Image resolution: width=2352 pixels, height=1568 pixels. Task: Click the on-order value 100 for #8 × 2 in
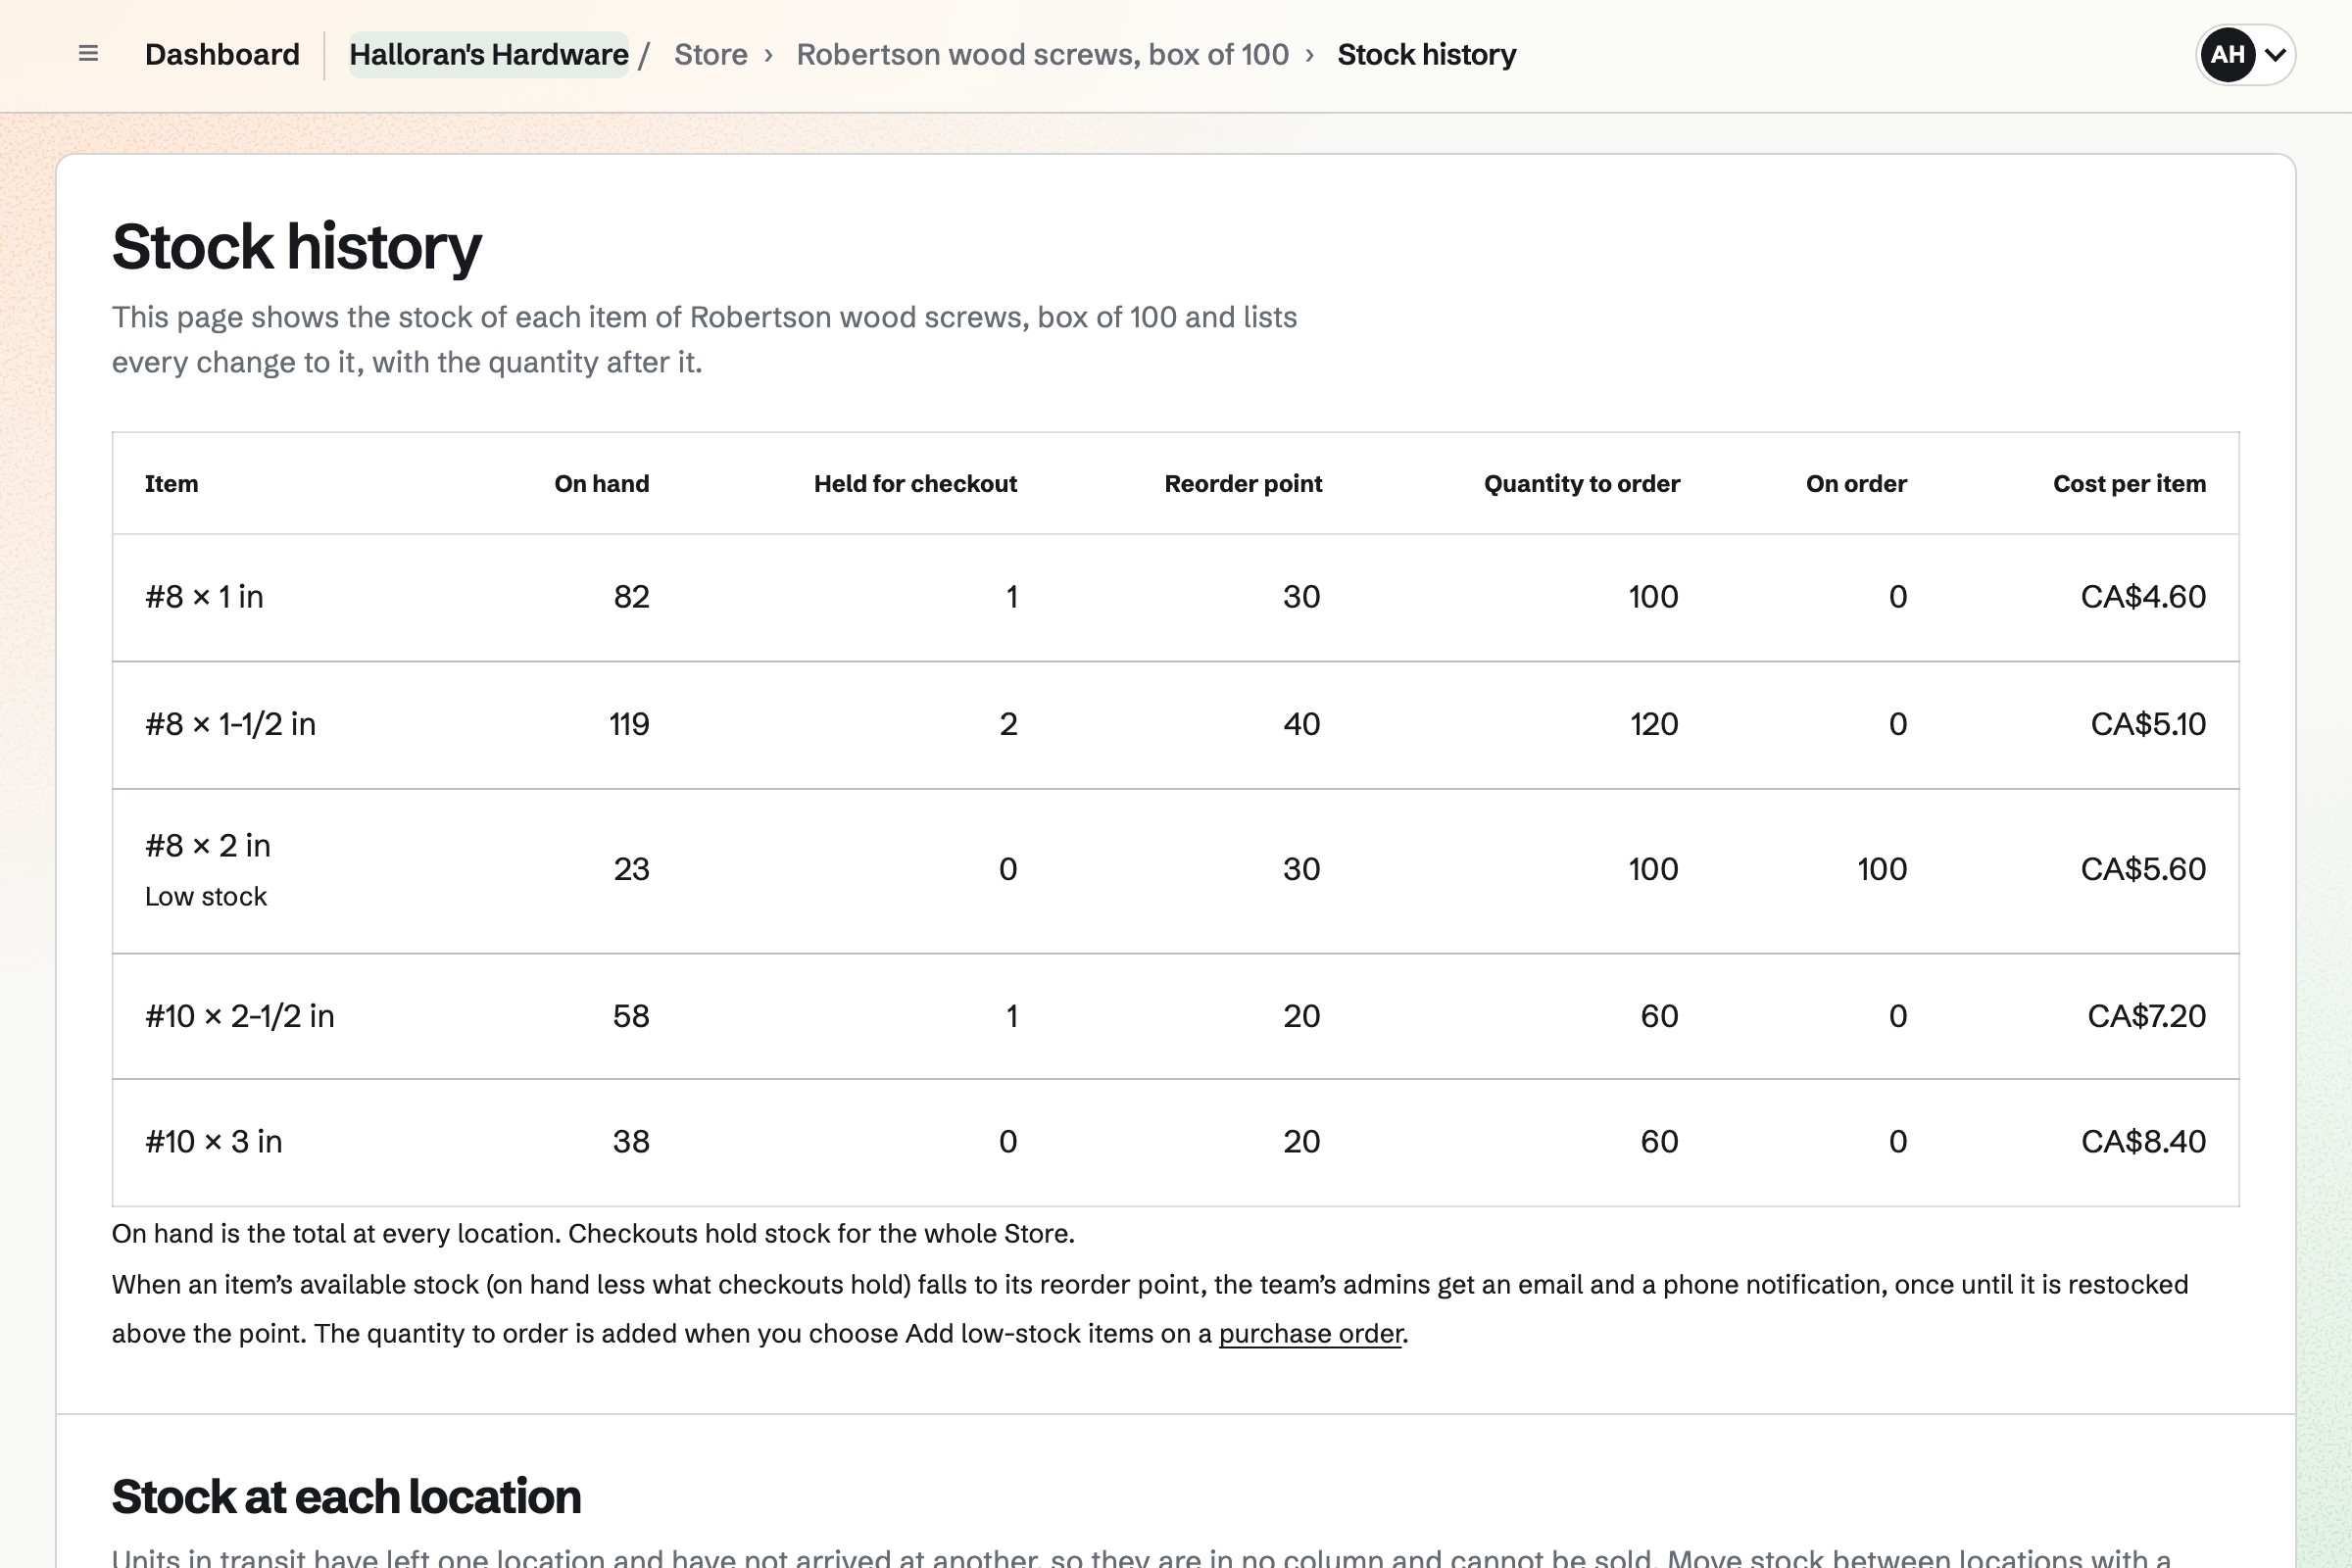[1882, 869]
